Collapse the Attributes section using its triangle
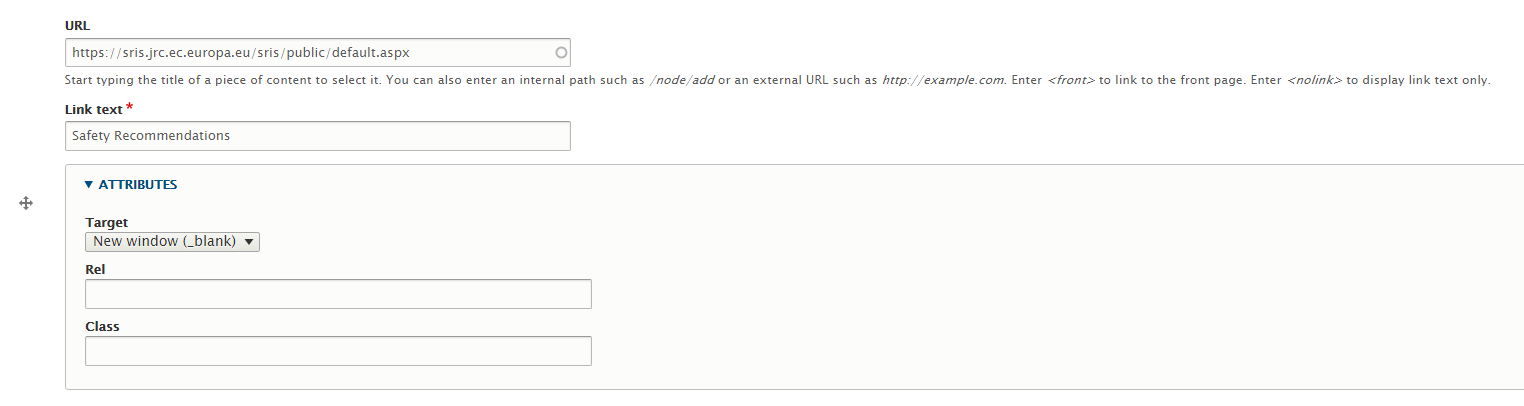The image size is (1524, 406). 89,184
